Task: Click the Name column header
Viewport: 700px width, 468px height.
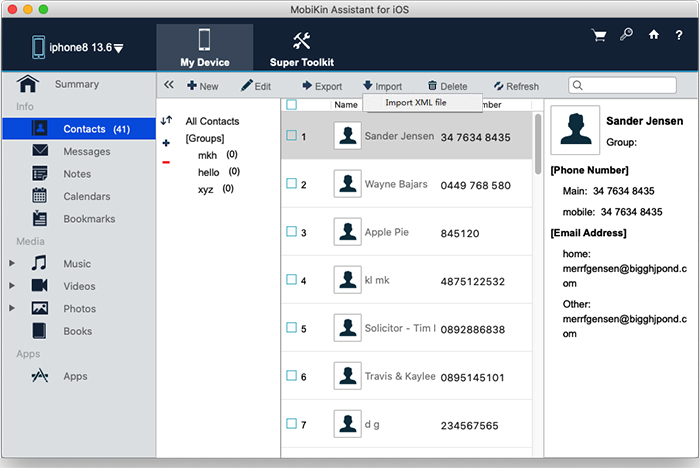Action: [x=346, y=104]
